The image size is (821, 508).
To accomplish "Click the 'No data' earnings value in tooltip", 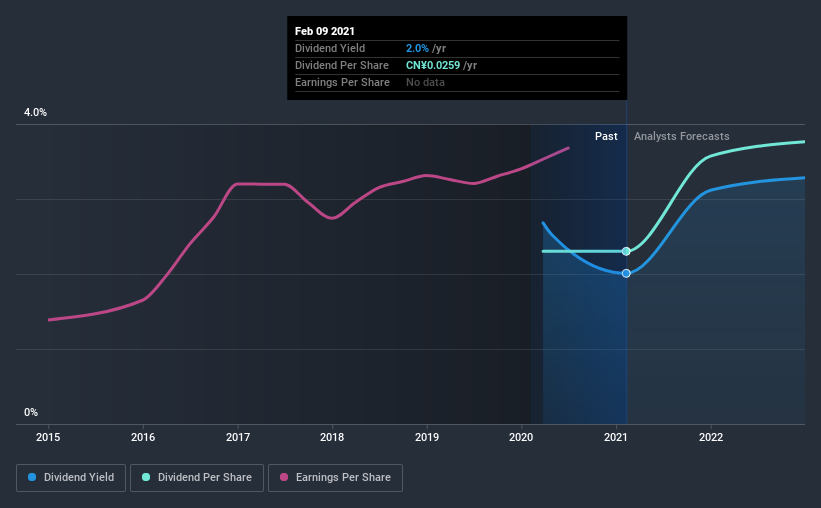I will [425, 82].
